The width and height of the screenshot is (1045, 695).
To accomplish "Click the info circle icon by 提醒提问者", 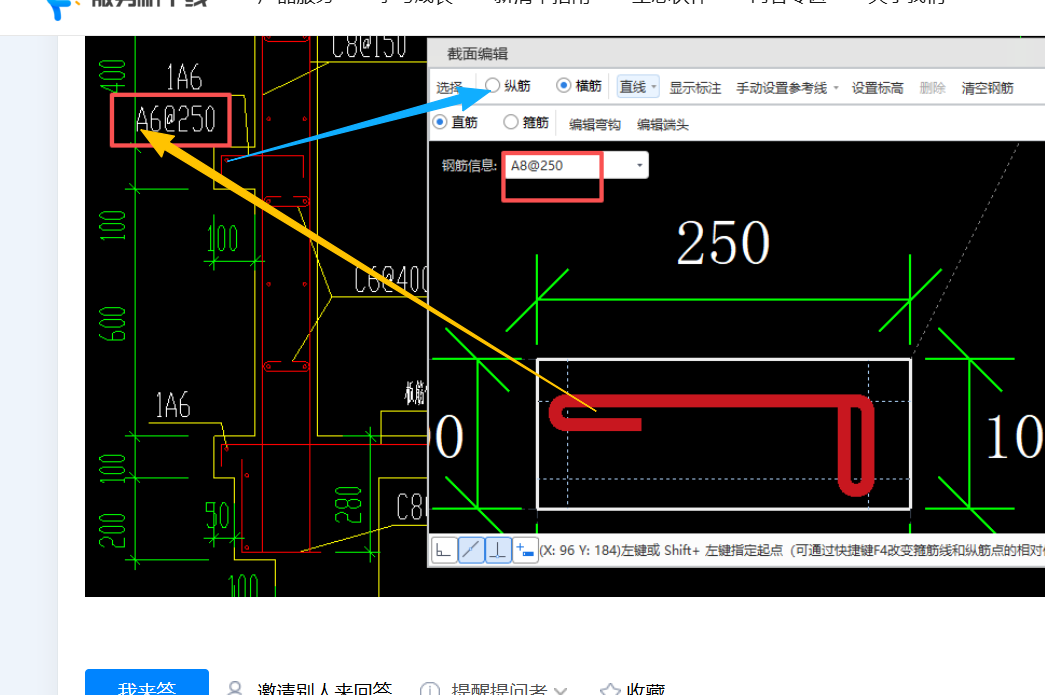I will coord(430,690).
